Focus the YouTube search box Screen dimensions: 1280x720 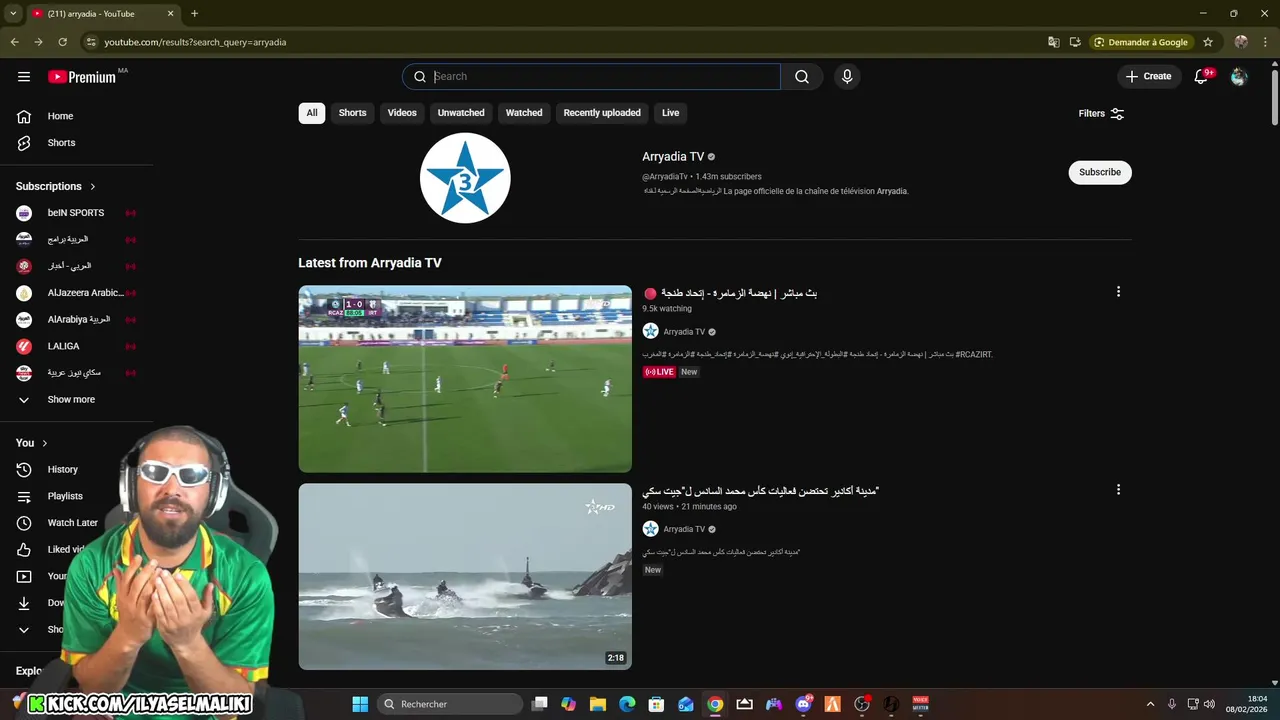pos(591,77)
